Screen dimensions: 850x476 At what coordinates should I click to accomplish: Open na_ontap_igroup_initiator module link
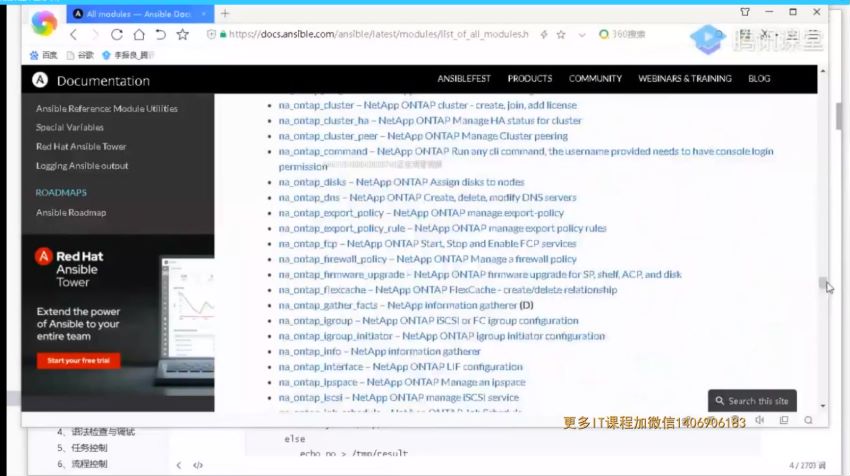pos(441,336)
